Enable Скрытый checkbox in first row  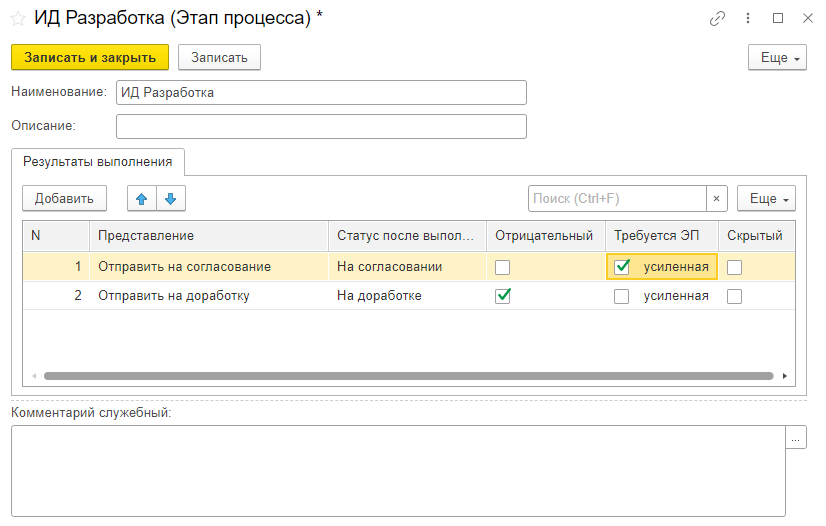point(734,267)
